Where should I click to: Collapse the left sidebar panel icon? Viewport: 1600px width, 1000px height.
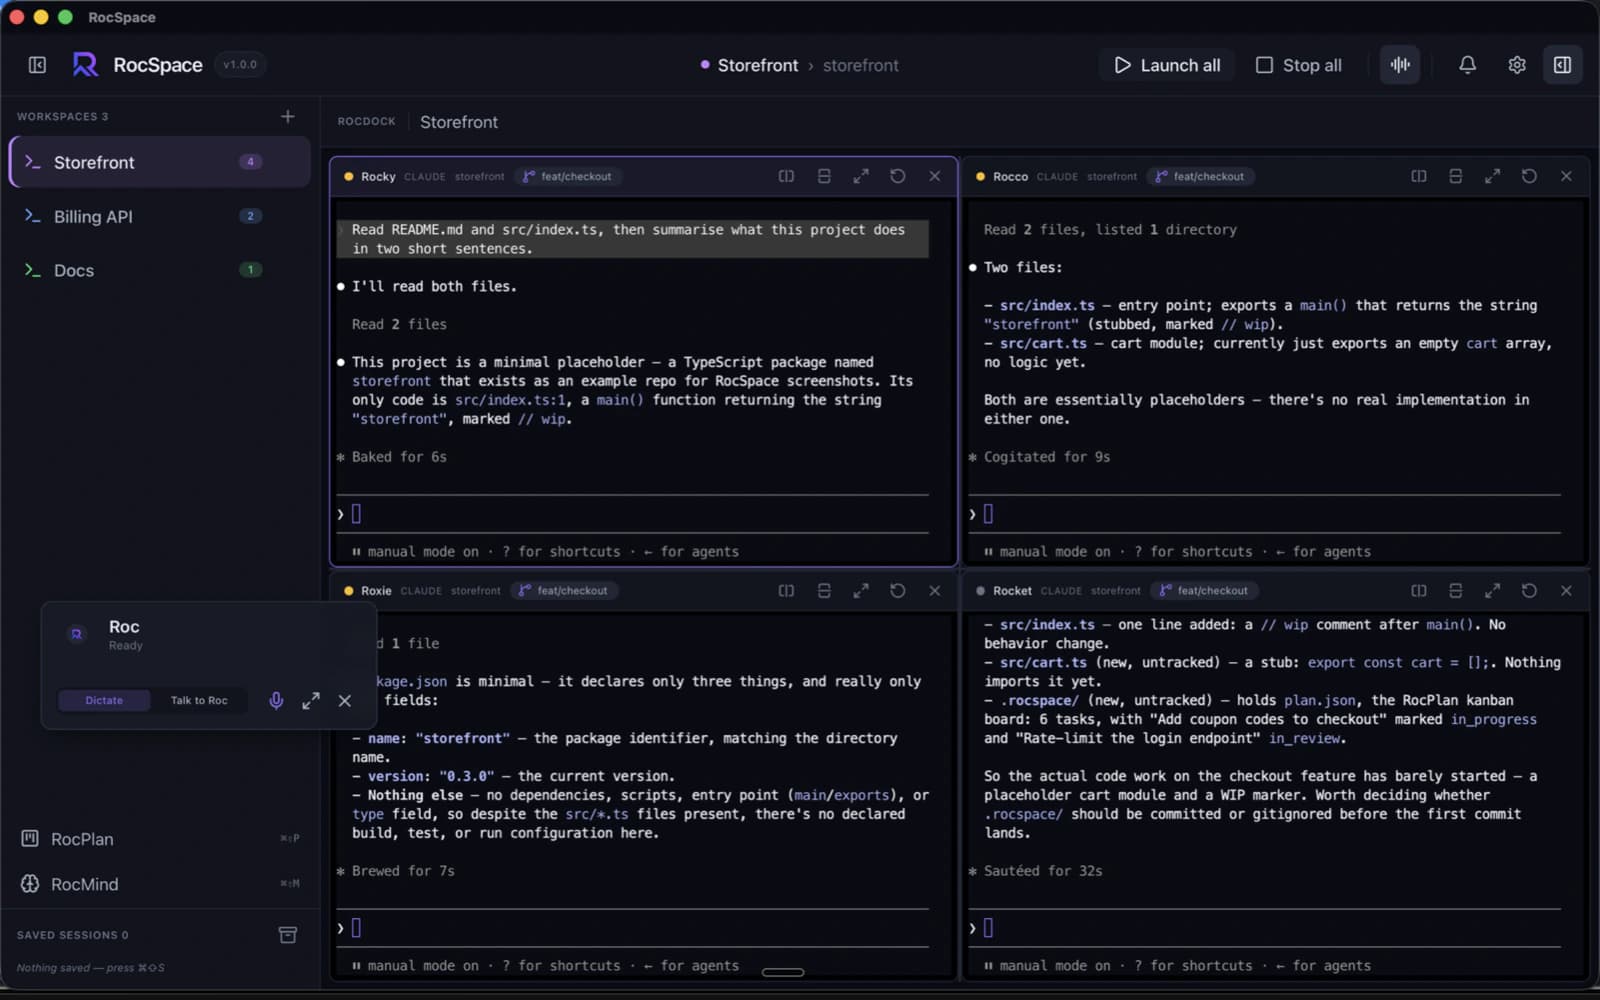point(37,65)
